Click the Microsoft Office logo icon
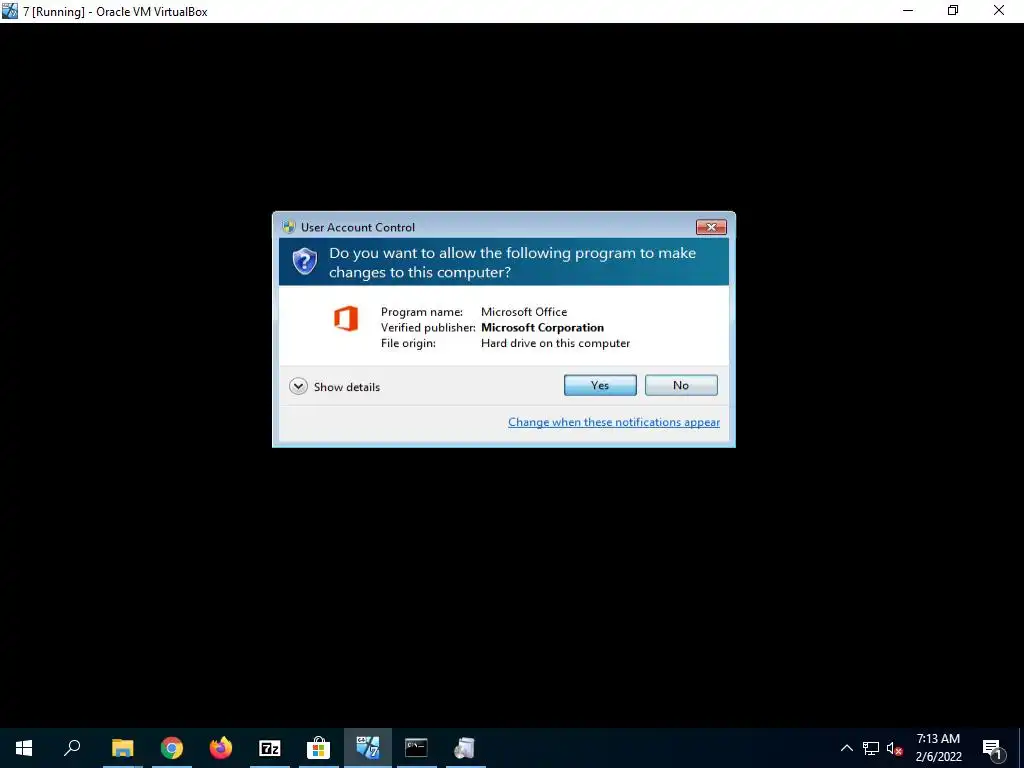This screenshot has height=768, width=1024. click(x=346, y=319)
